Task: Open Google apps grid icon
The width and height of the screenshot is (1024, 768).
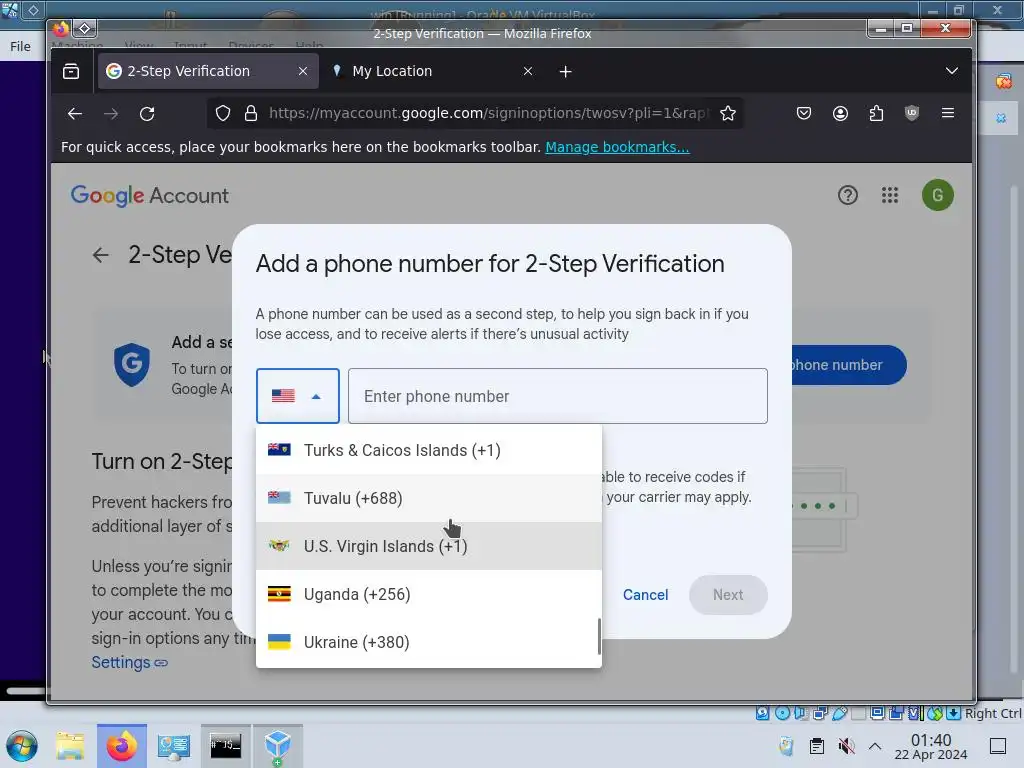Action: [x=889, y=195]
